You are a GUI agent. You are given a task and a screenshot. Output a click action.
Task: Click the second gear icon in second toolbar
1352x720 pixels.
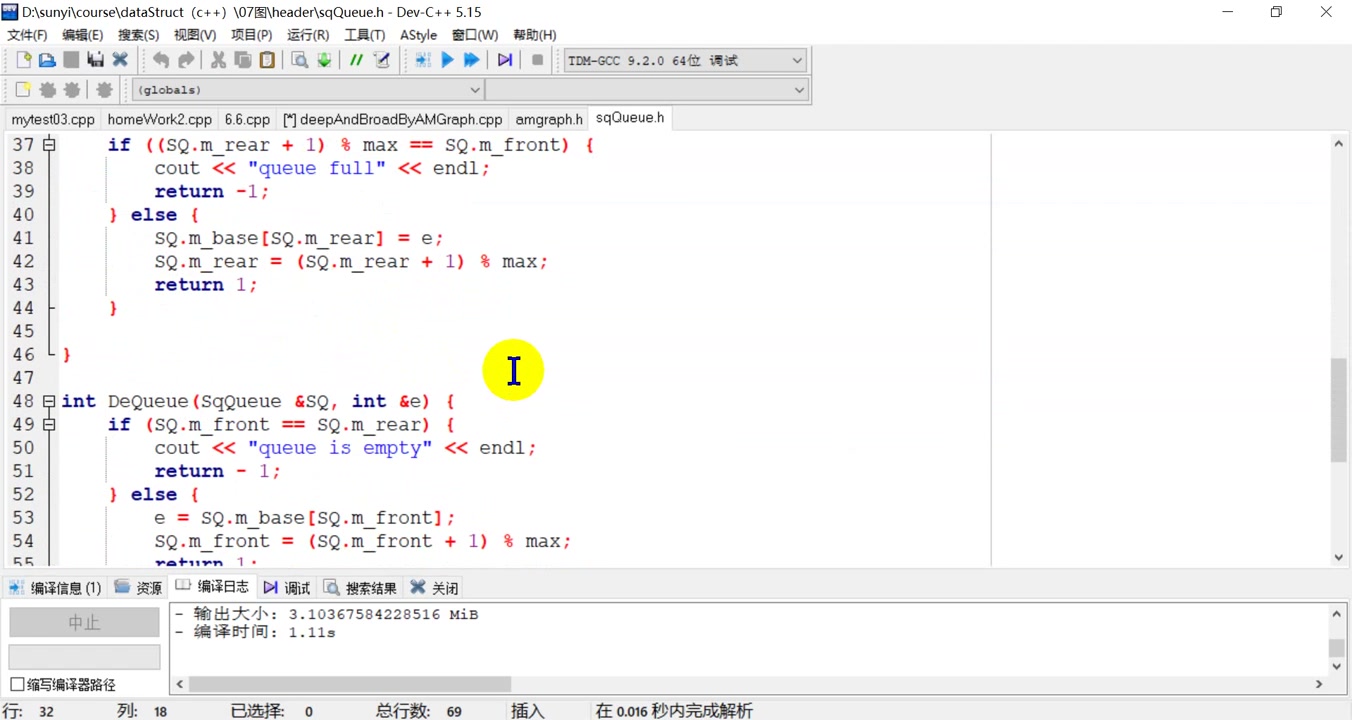(71, 90)
